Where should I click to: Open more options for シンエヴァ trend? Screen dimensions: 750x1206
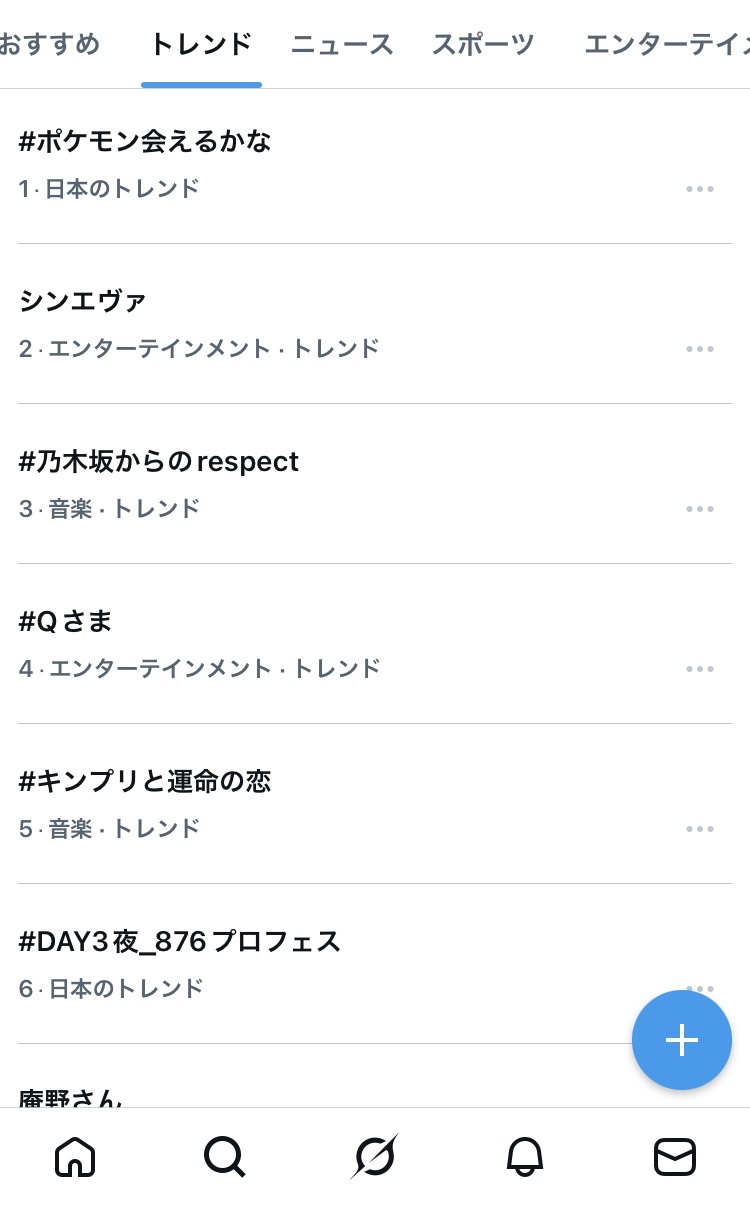[x=700, y=349]
